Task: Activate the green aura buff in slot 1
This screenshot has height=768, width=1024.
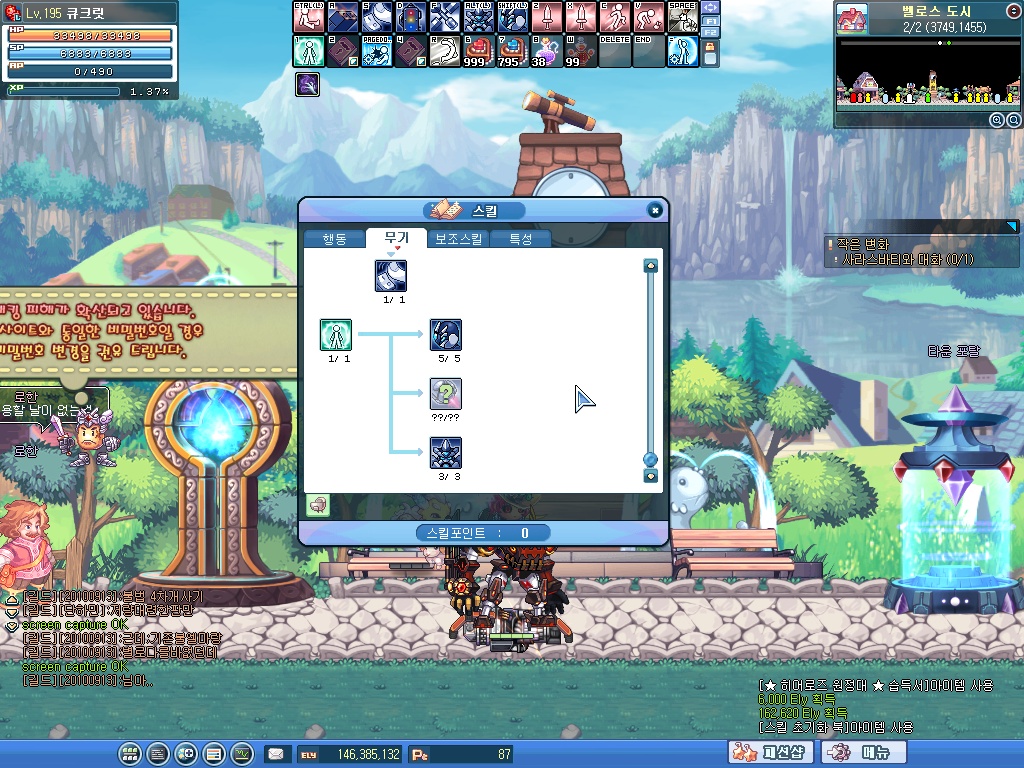Action: tap(309, 51)
